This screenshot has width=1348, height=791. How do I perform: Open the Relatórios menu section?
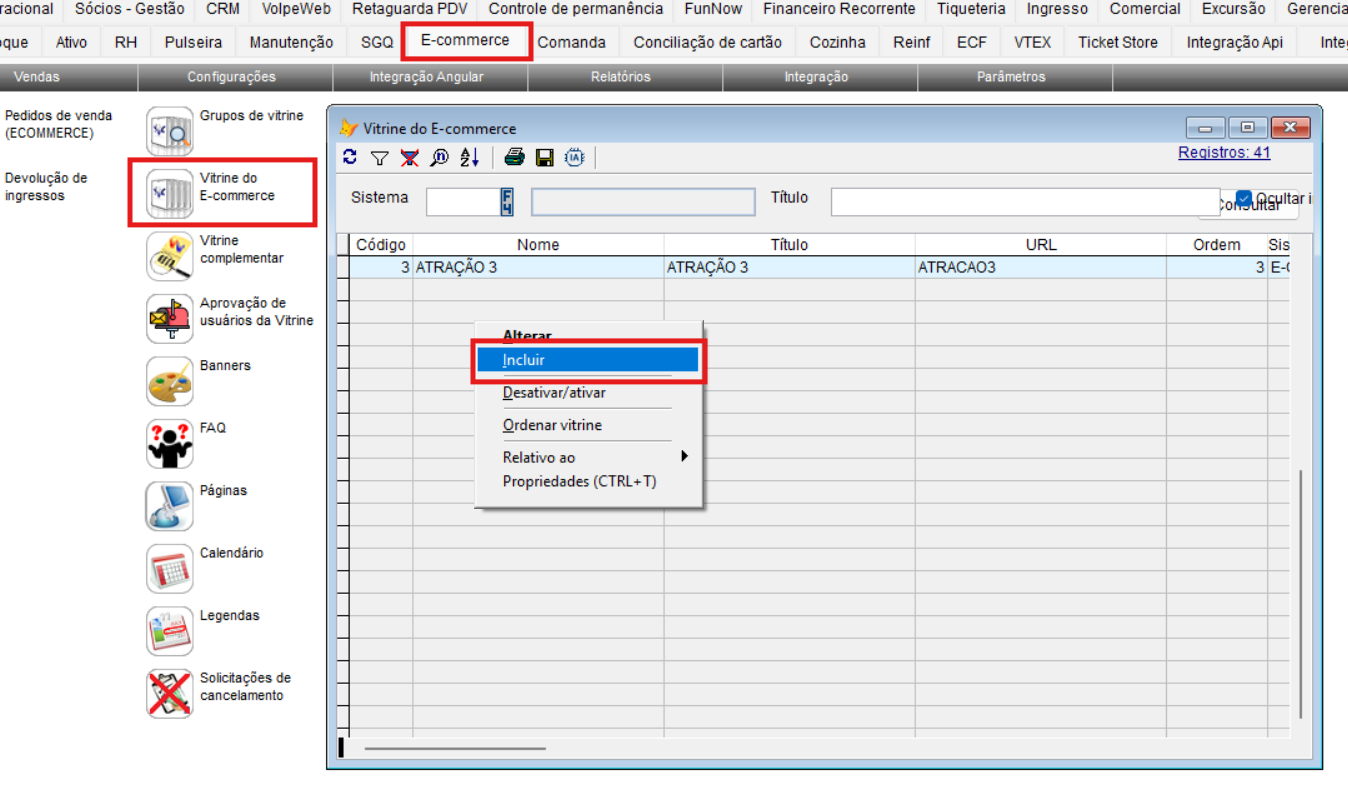point(620,77)
